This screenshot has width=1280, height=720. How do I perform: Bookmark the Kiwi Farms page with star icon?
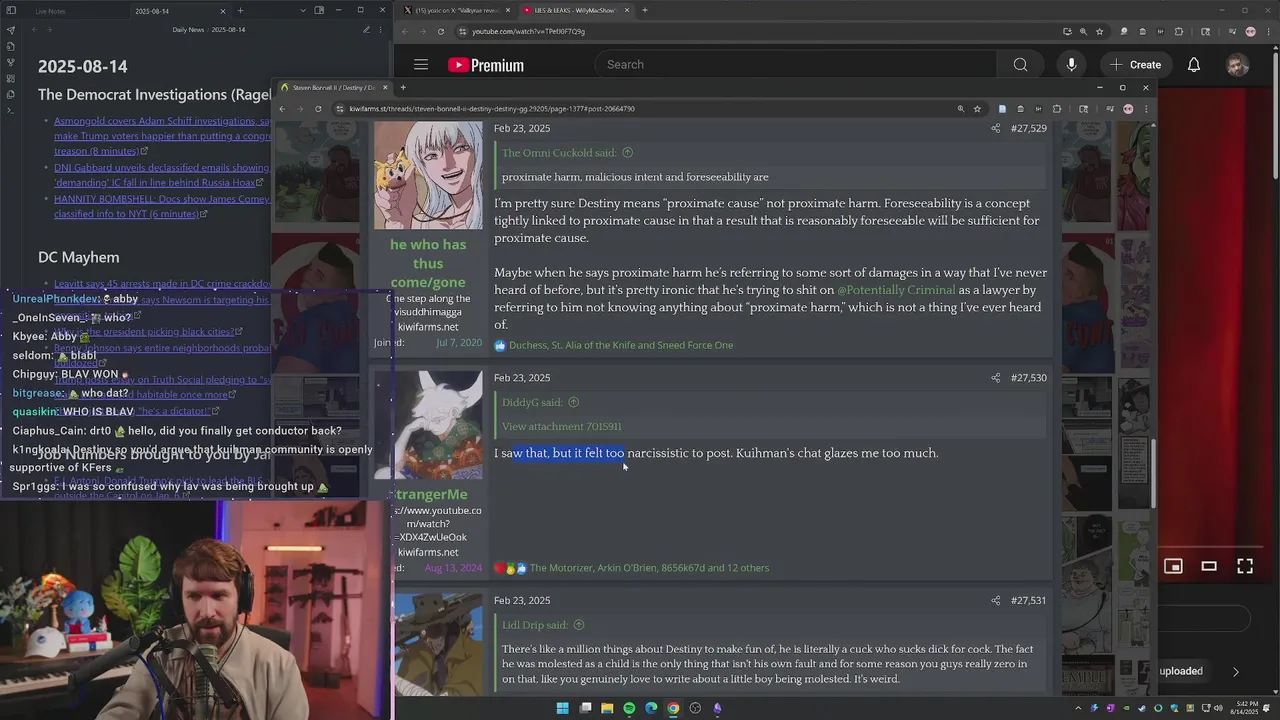(977, 108)
